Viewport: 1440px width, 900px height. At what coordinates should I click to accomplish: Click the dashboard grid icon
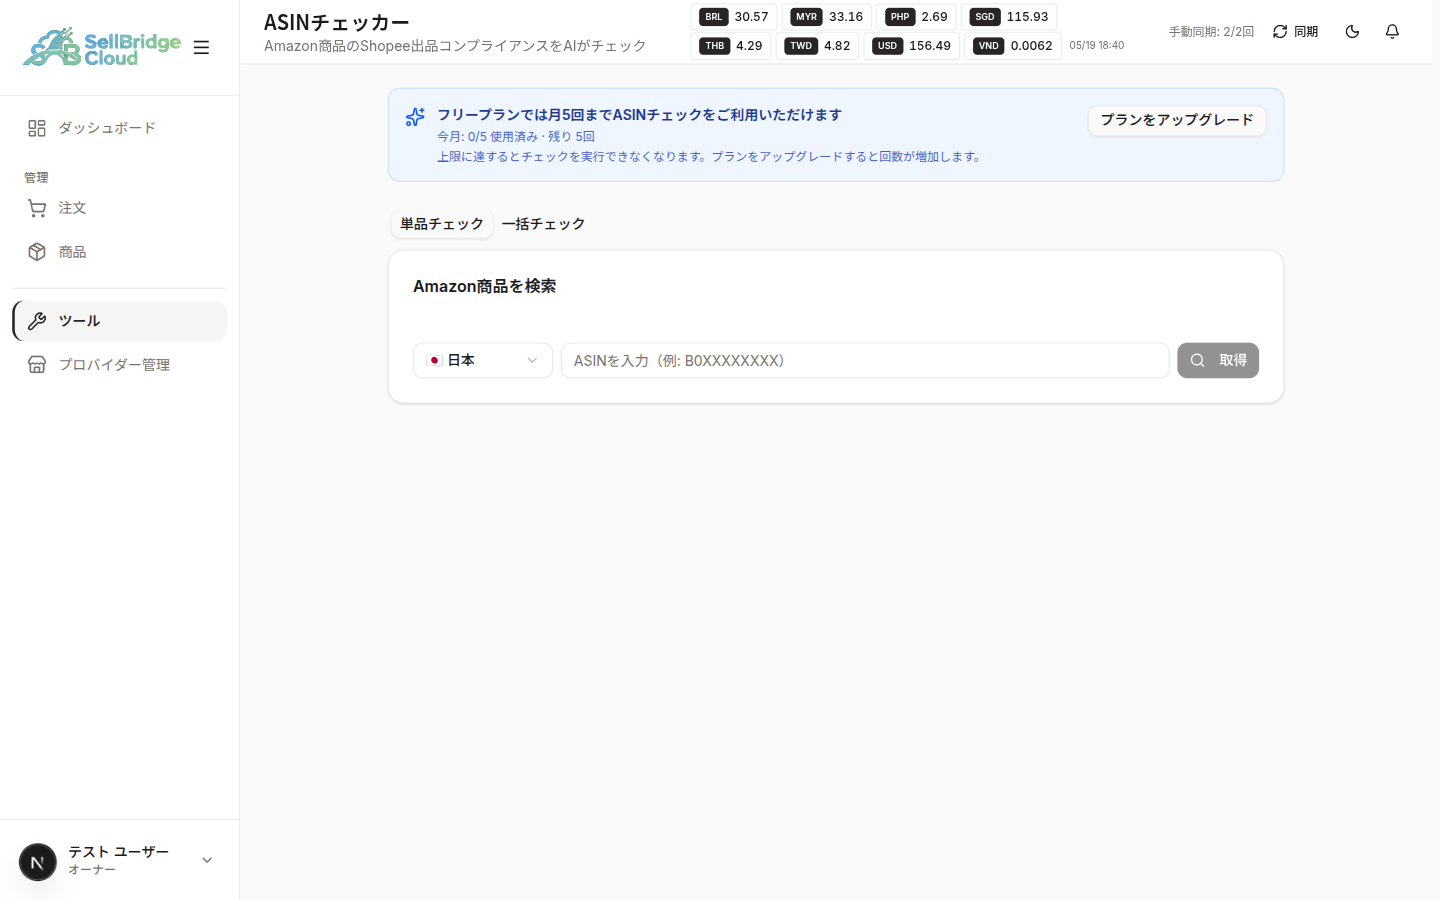37,128
